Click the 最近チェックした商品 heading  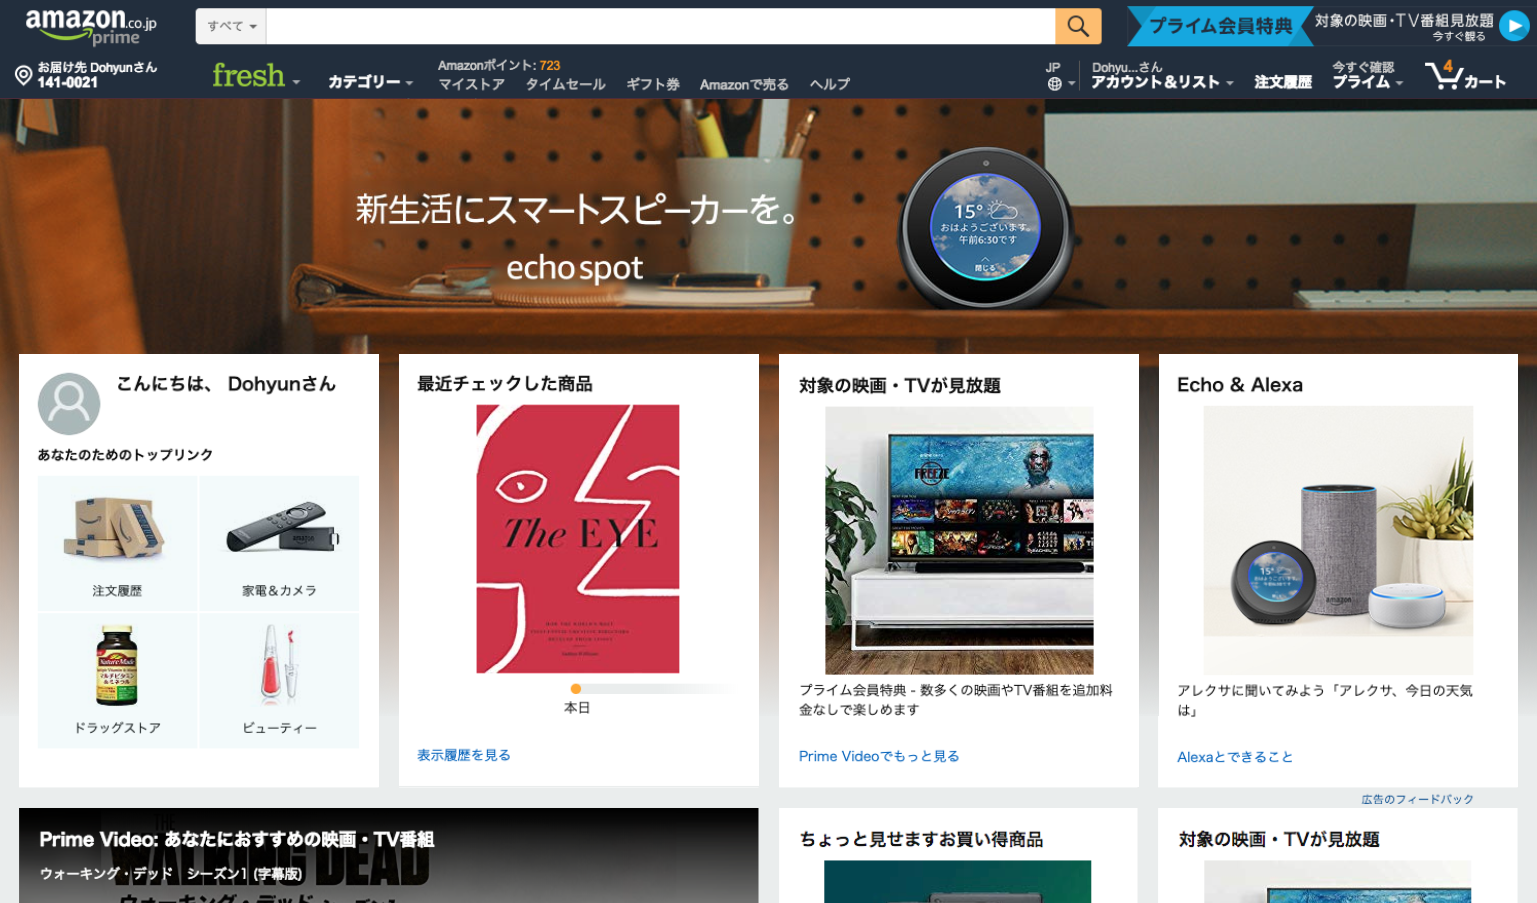(505, 384)
